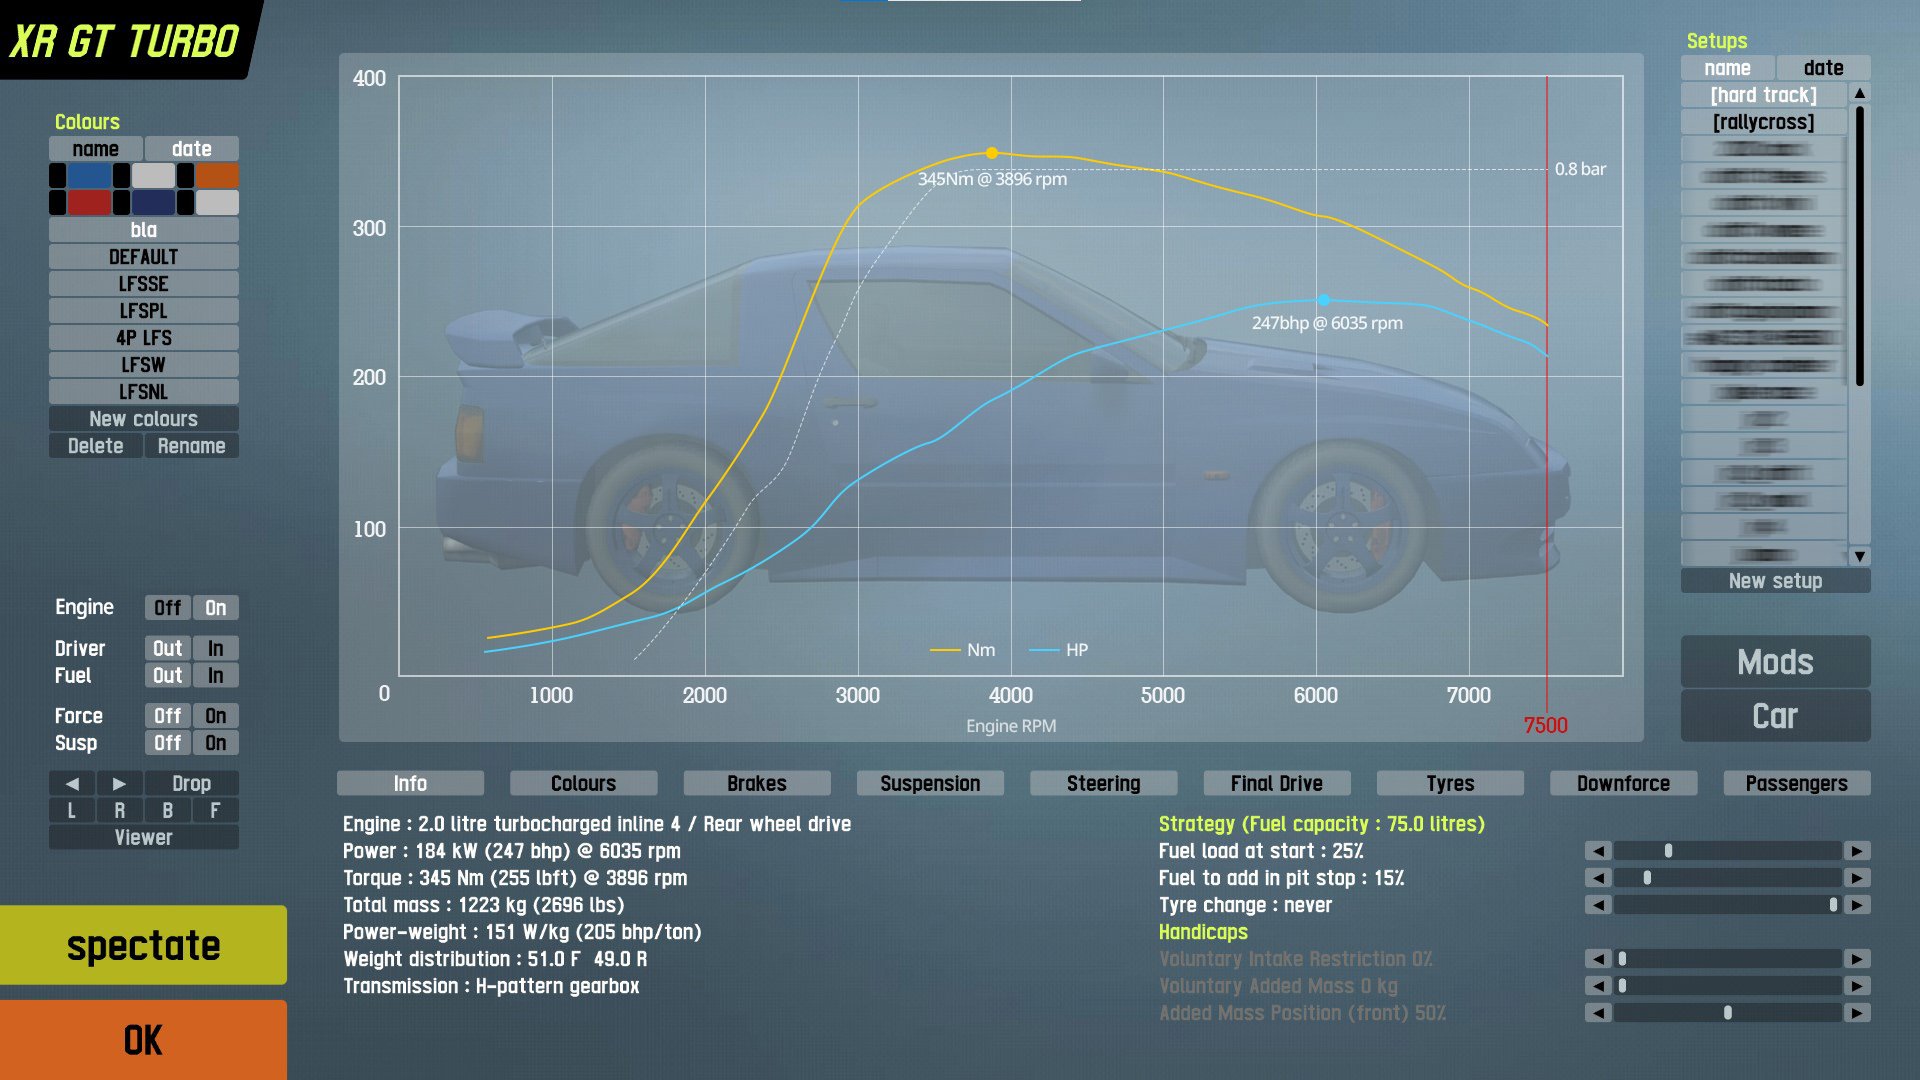Decrease fuel load at start arrow
The image size is (1920, 1080).
pos(1598,851)
